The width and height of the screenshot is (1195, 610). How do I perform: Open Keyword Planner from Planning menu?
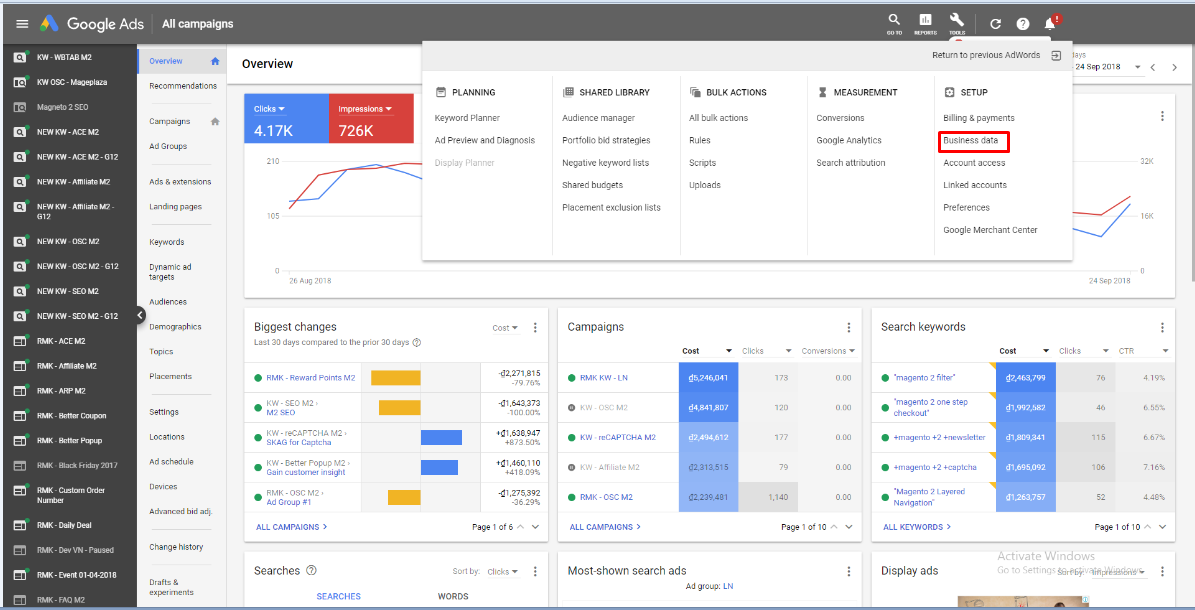coord(467,118)
